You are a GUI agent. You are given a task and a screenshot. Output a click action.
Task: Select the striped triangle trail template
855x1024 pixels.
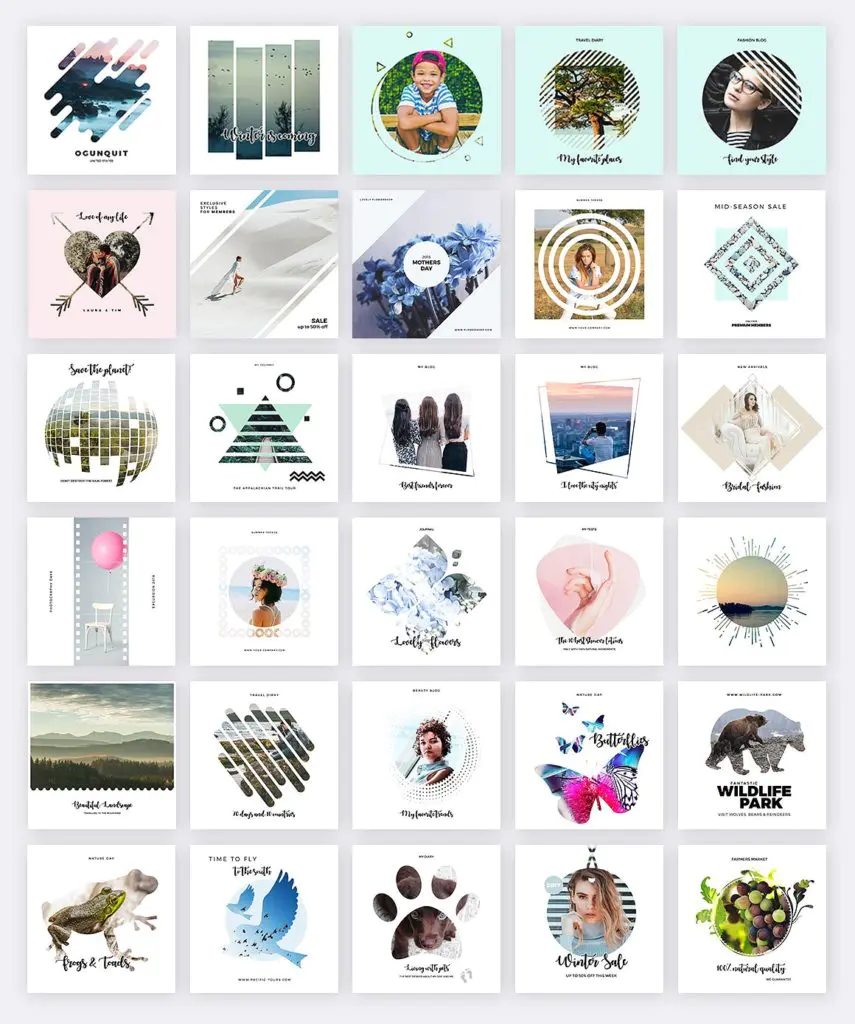point(264,428)
